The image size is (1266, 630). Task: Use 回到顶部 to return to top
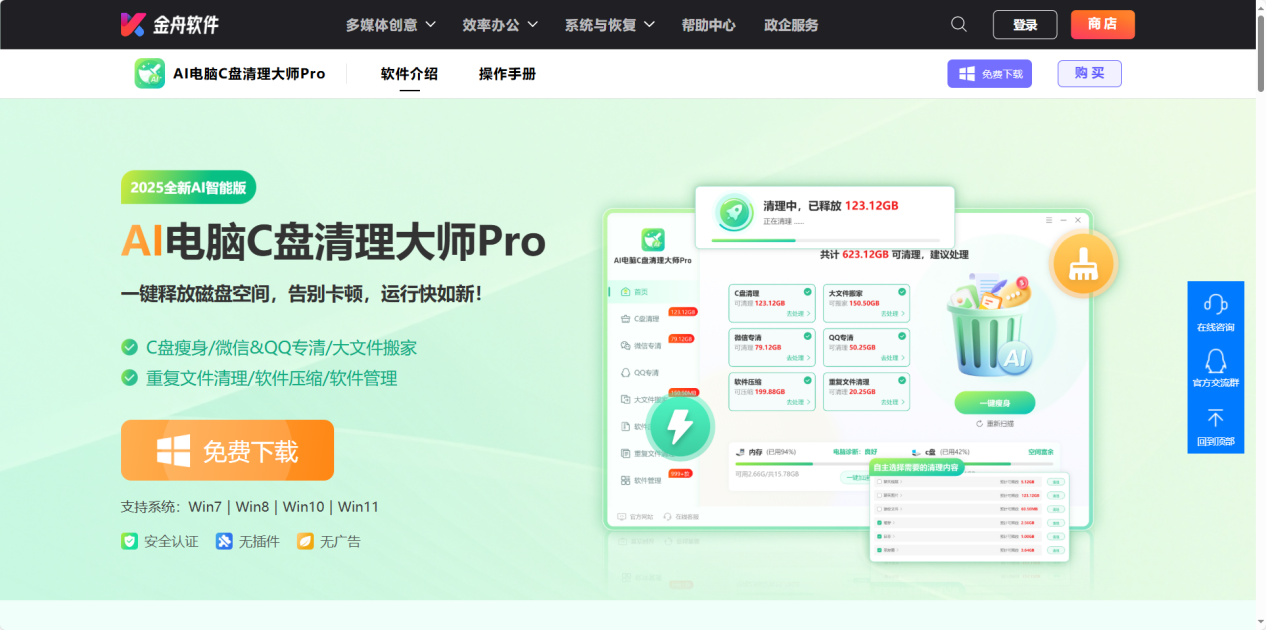point(1216,425)
